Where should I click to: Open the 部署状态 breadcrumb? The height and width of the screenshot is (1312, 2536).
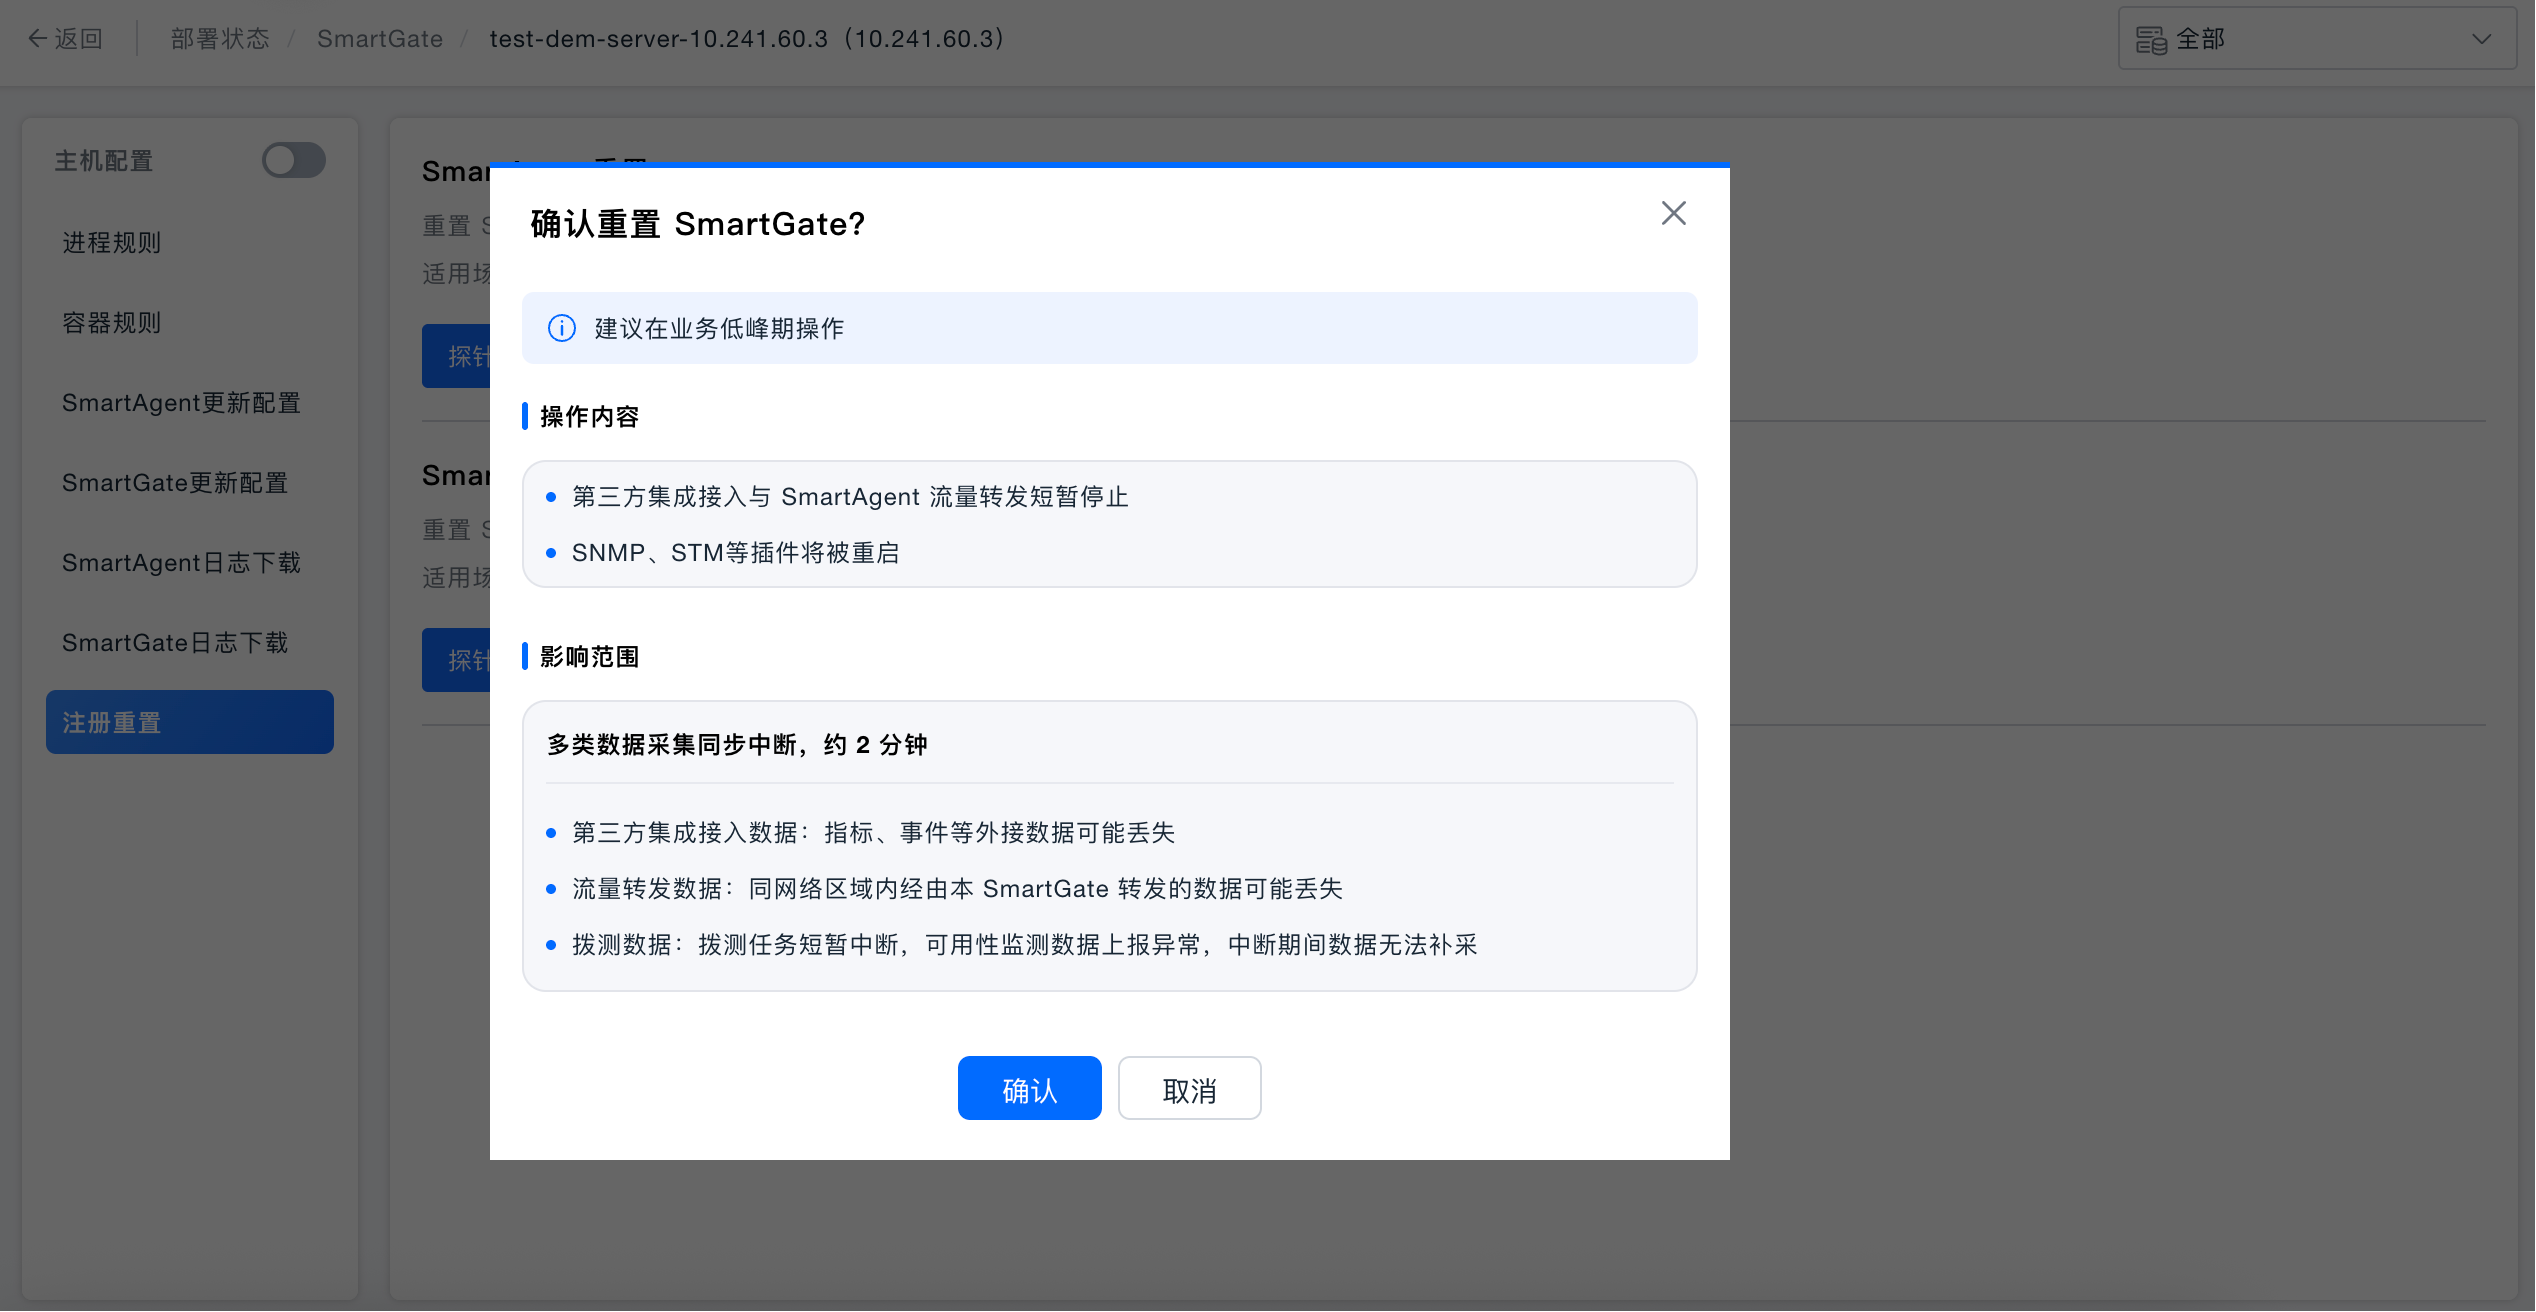(220, 39)
